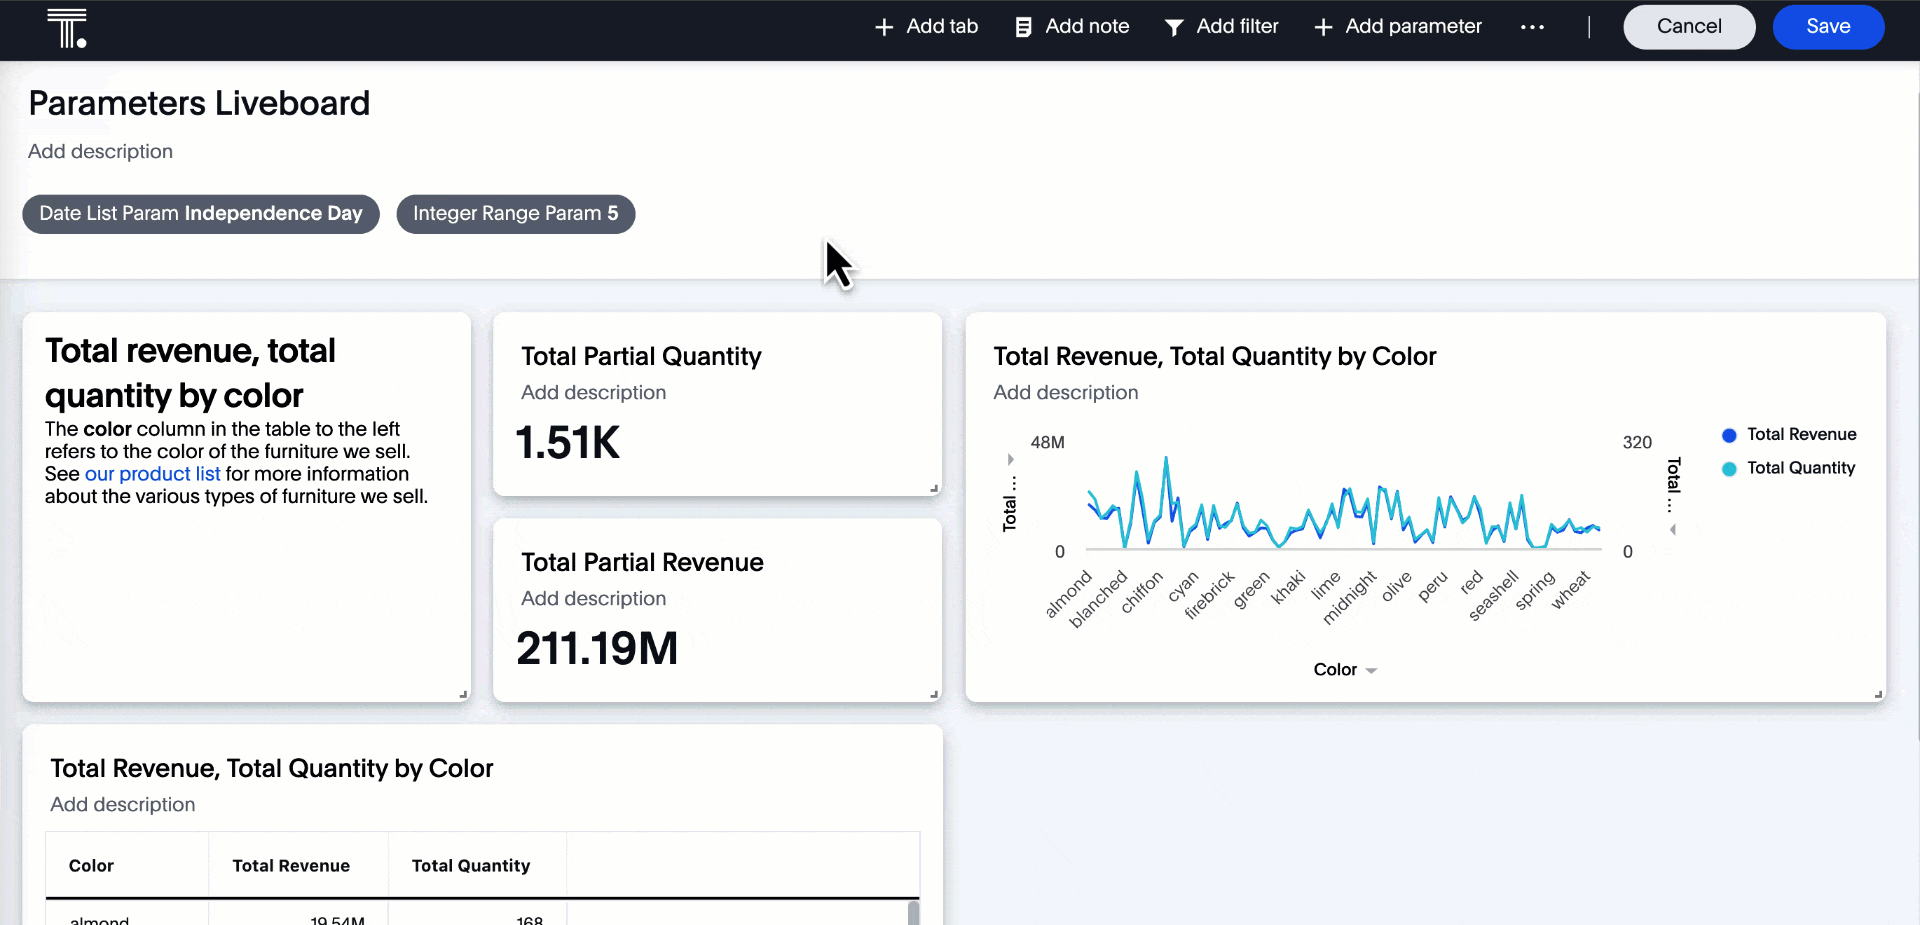Click the Add filter funnel icon
This screenshot has width=1920, height=925.
1174,28
